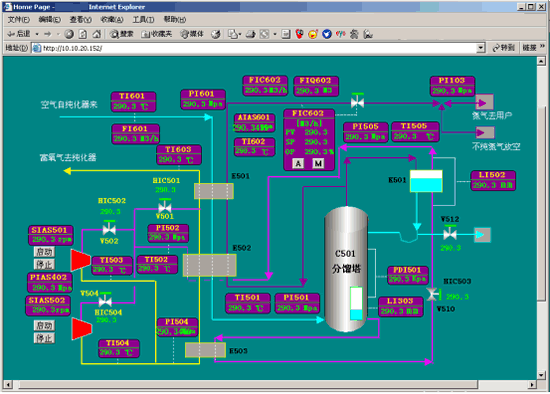Click the PDI501 differential pressure tag
Screen dimensions: 550x394
(x=408, y=275)
